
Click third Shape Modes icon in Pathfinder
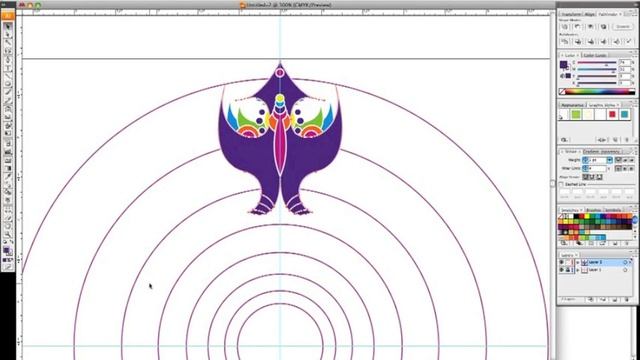click(x=590, y=27)
